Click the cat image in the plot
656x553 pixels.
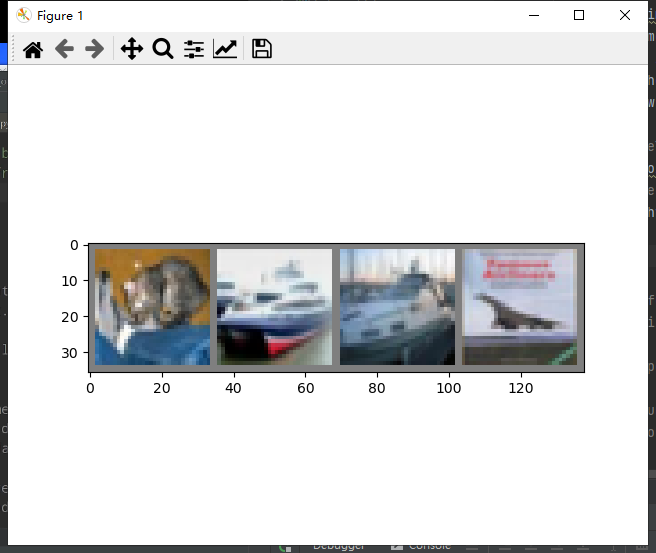click(152, 307)
